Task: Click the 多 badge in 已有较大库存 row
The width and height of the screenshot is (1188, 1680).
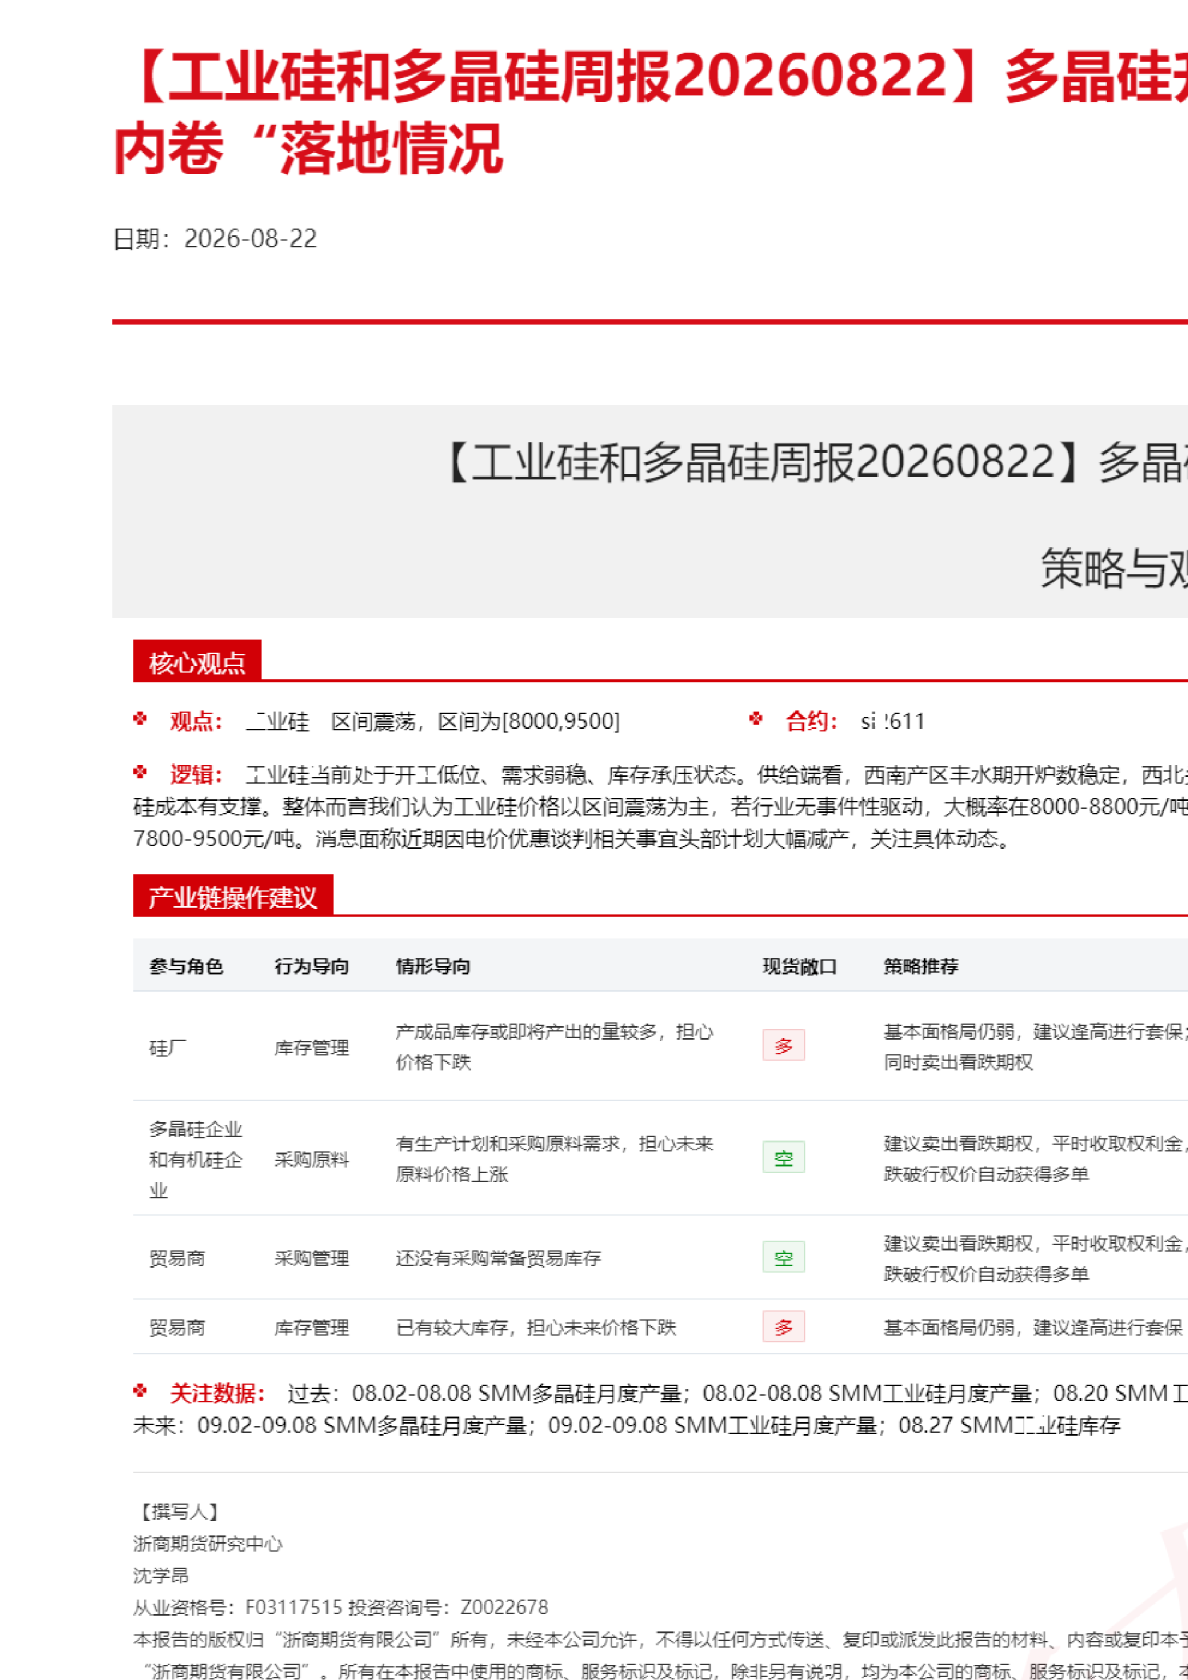Action: click(784, 1327)
